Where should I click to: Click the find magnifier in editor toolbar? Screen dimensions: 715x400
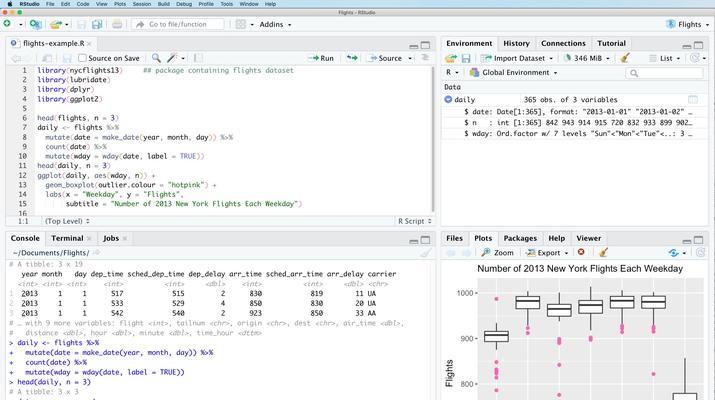coord(156,58)
